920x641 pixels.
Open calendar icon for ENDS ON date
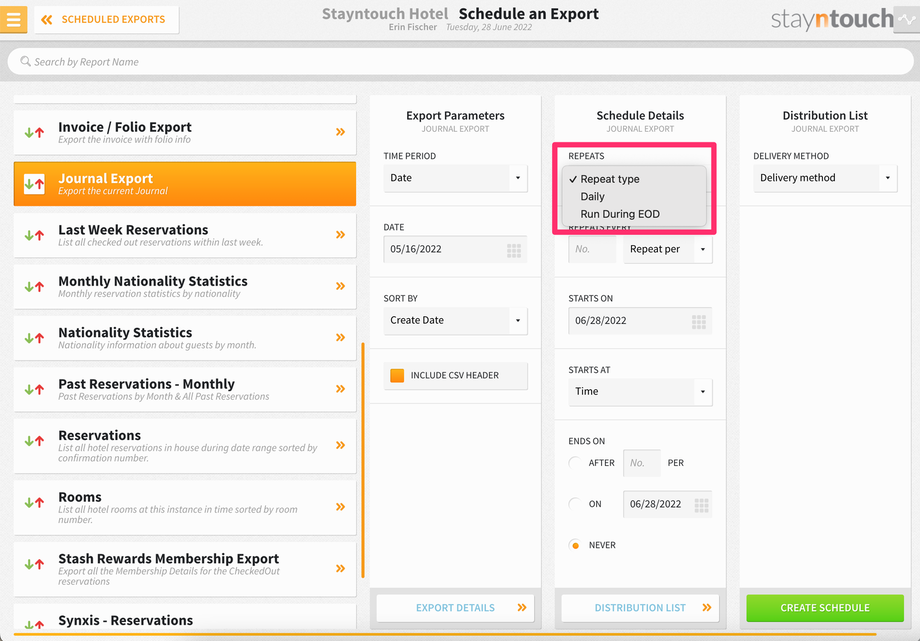(701, 505)
